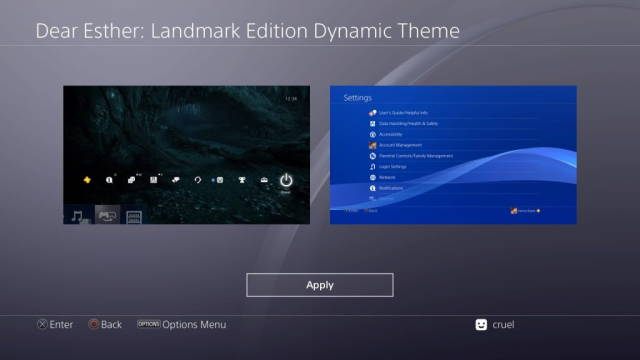640x360 pixels.
Task: Click the Profile face icon in home preview
Action: click(x=220, y=180)
